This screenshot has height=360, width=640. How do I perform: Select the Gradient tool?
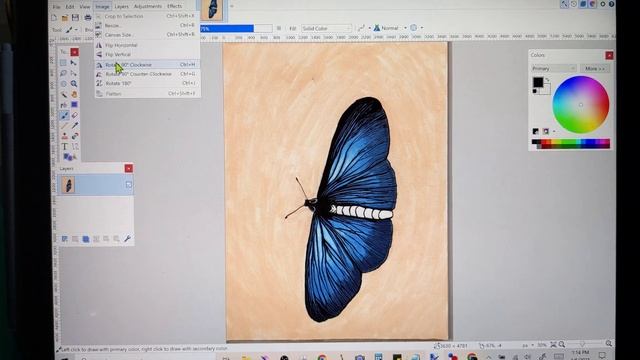pos(74,105)
